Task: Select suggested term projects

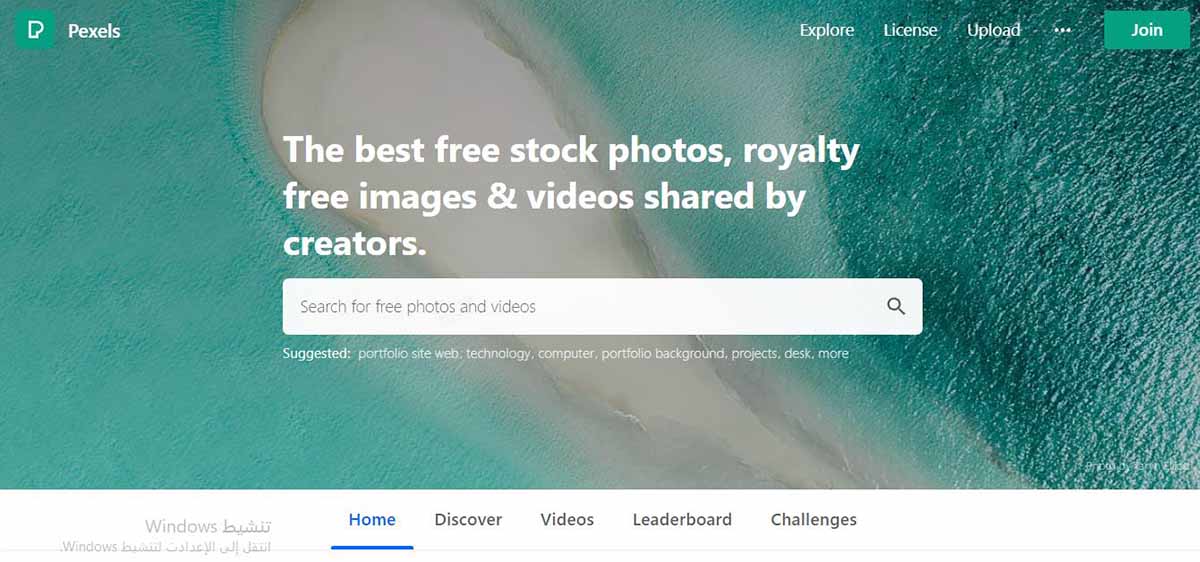Action: coord(755,353)
